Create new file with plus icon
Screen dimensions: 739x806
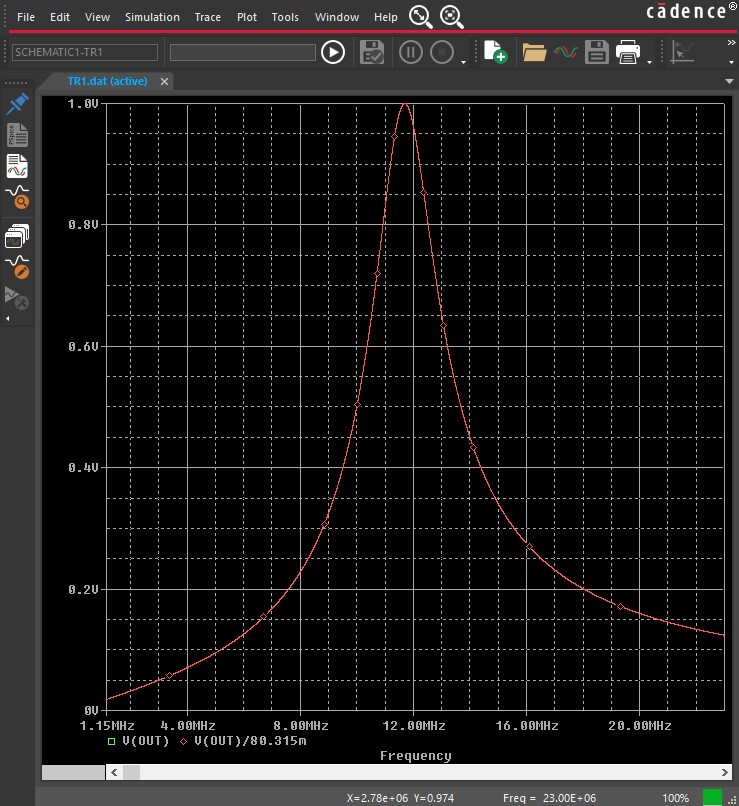495,52
